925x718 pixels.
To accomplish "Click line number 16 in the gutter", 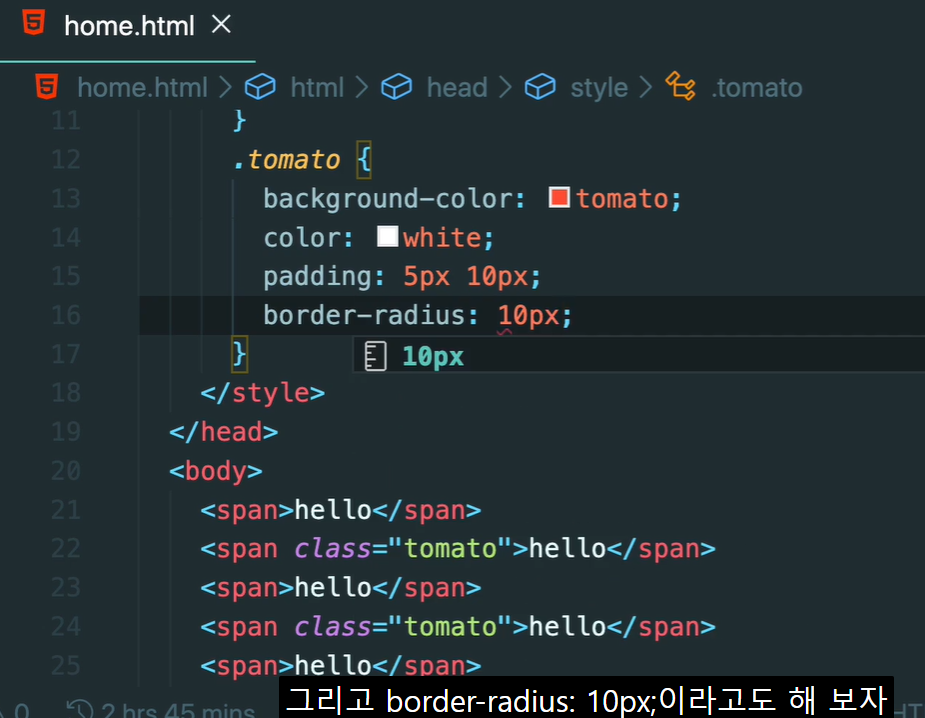I will point(65,315).
